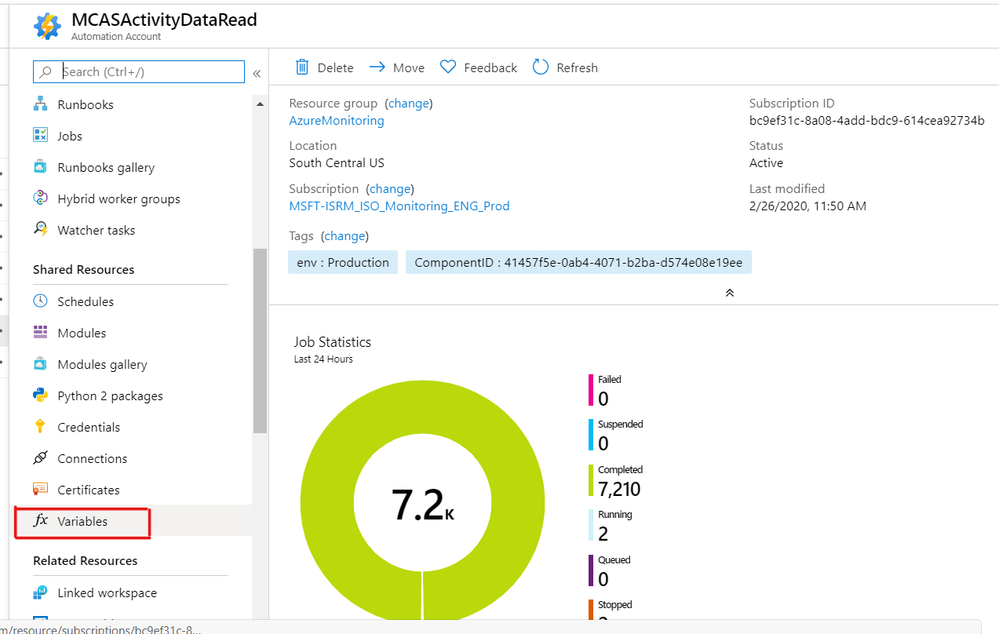The width and height of the screenshot is (999, 634).
Task: Click the Hybrid worker groups icon
Action: coord(40,198)
